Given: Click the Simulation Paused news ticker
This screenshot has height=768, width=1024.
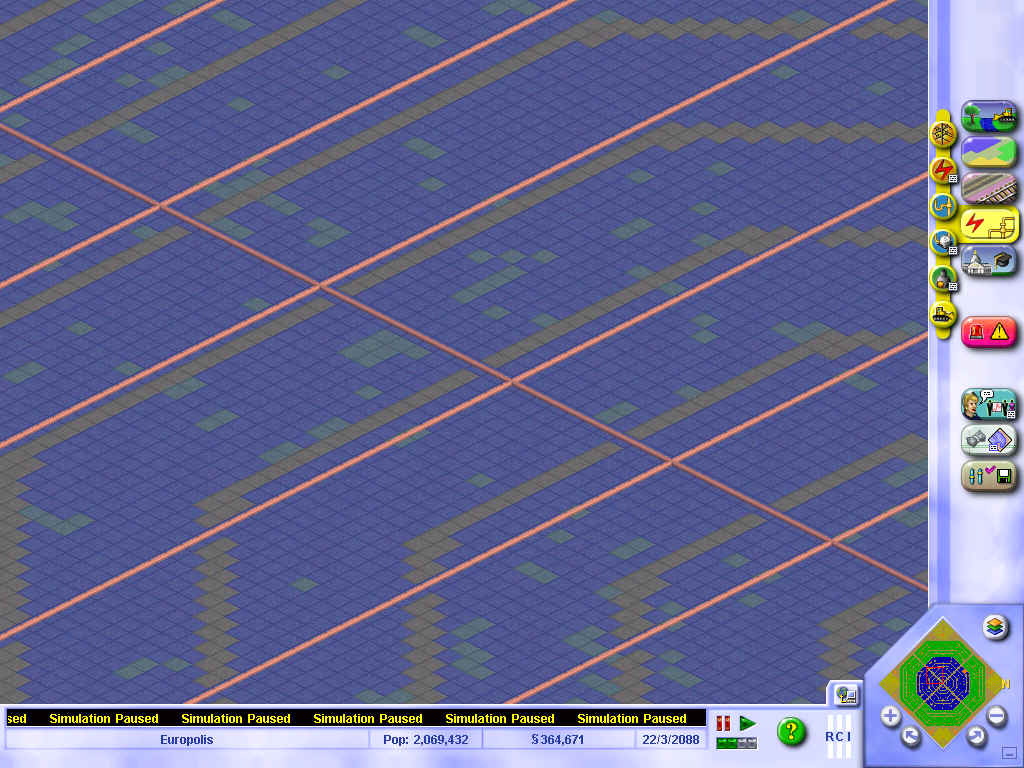Looking at the screenshot, I should (355, 718).
